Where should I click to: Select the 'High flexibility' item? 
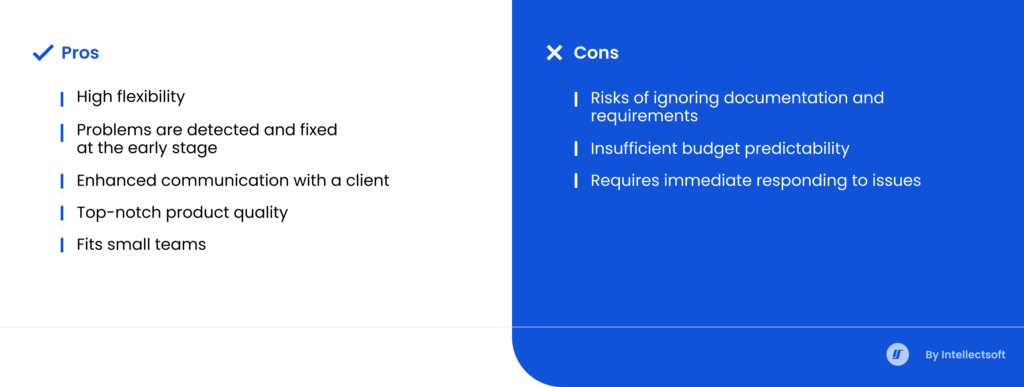pyautogui.click(x=131, y=97)
